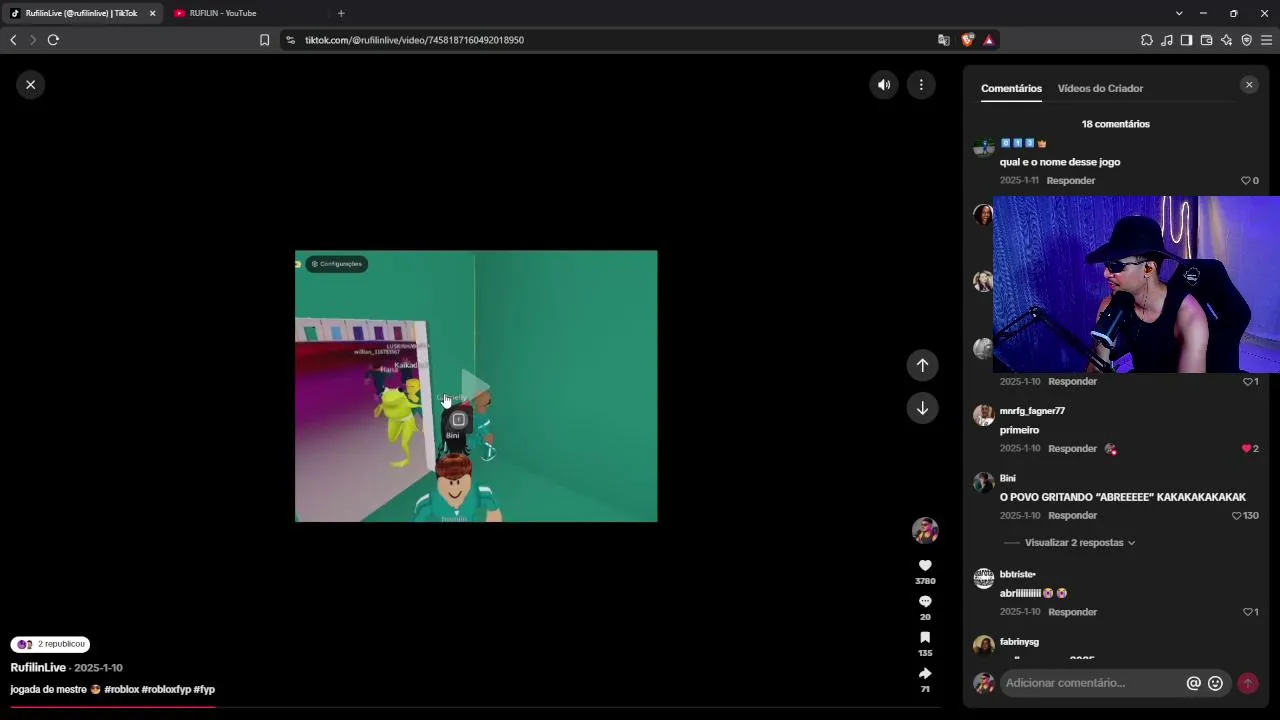Reply to the 'primeiro' comment
1280x720 pixels.
pos(1072,449)
